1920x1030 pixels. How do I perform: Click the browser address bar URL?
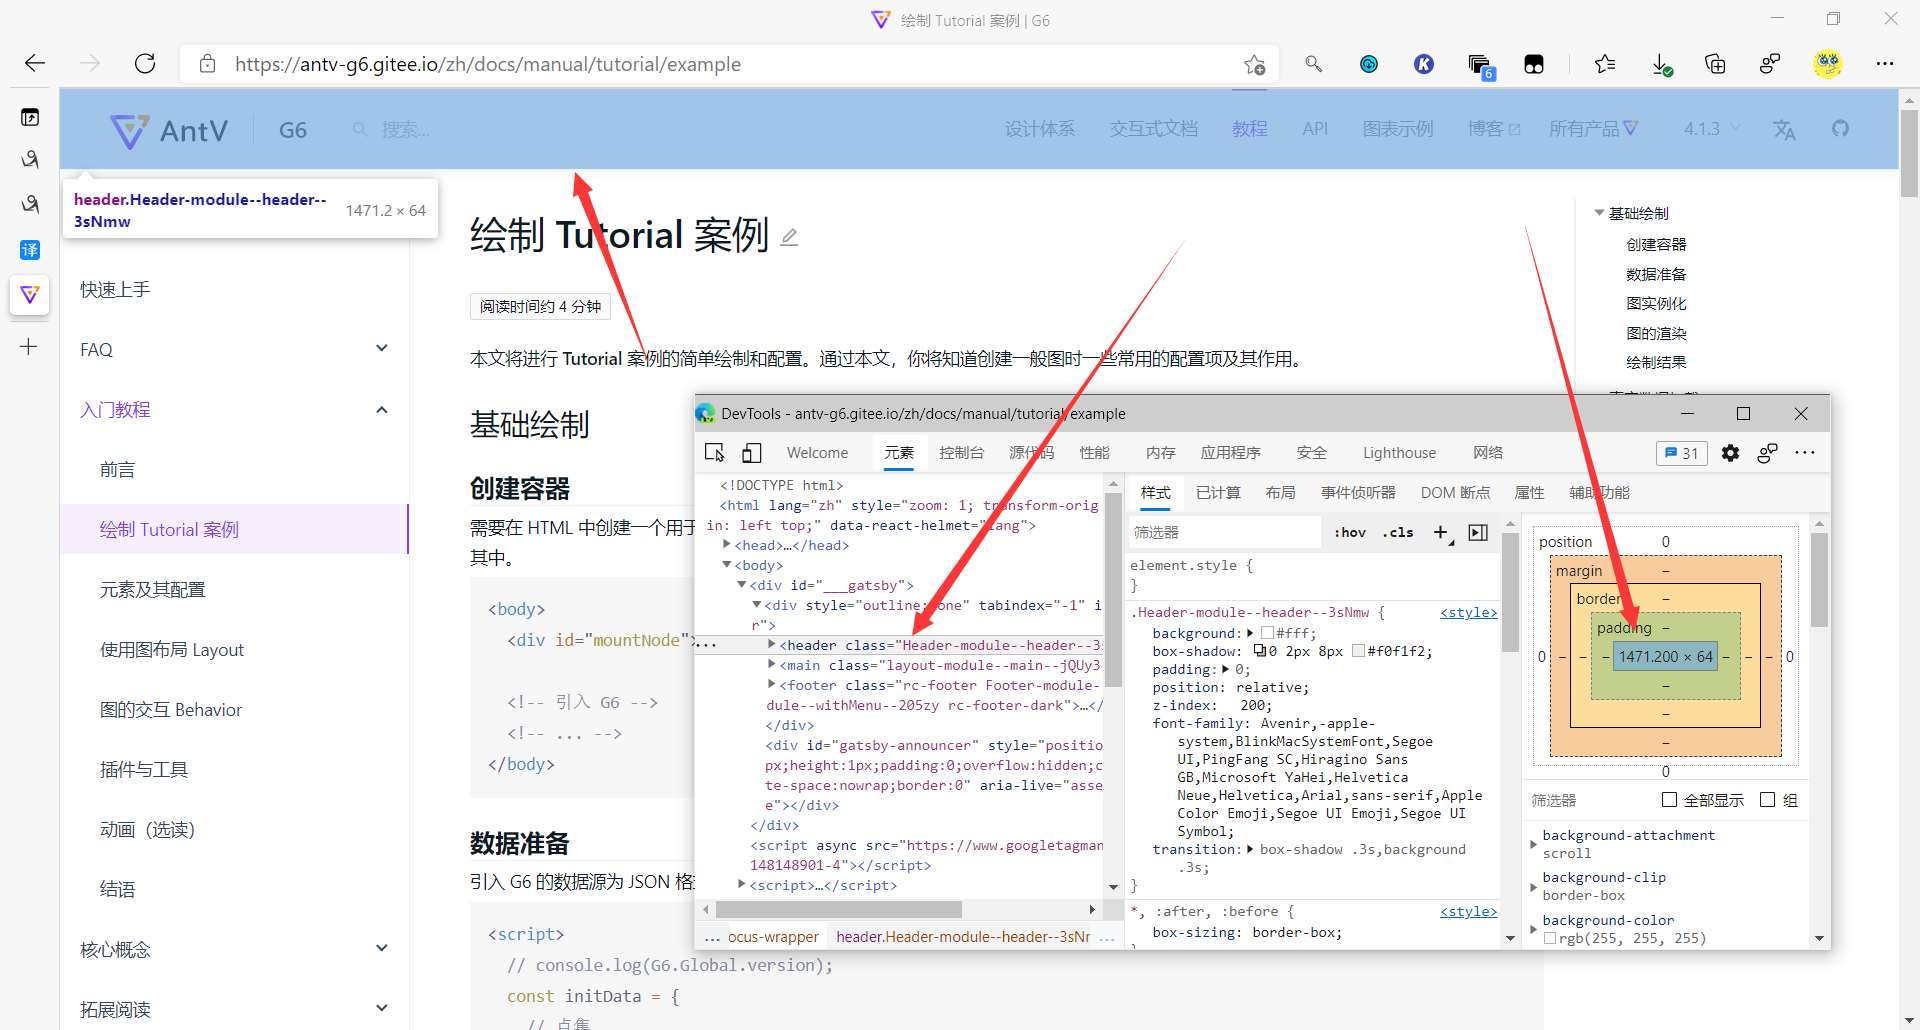pyautogui.click(x=488, y=64)
